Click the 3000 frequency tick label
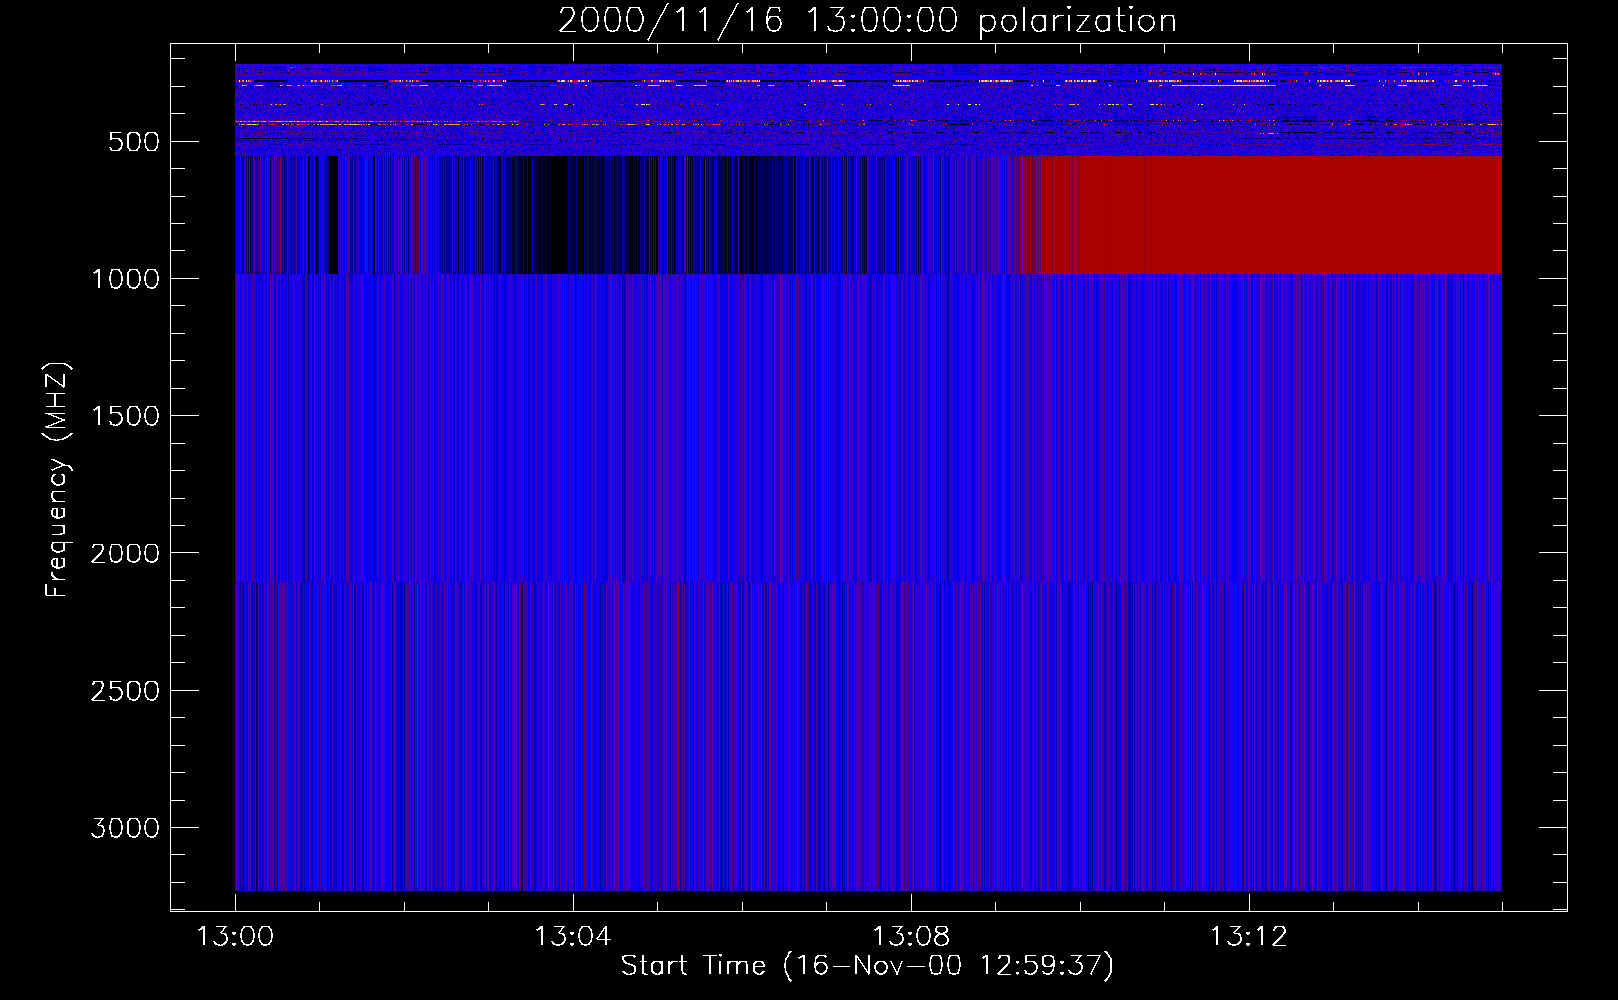This screenshot has height=1000, width=1618. pyautogui.click(x=125, y=828)
